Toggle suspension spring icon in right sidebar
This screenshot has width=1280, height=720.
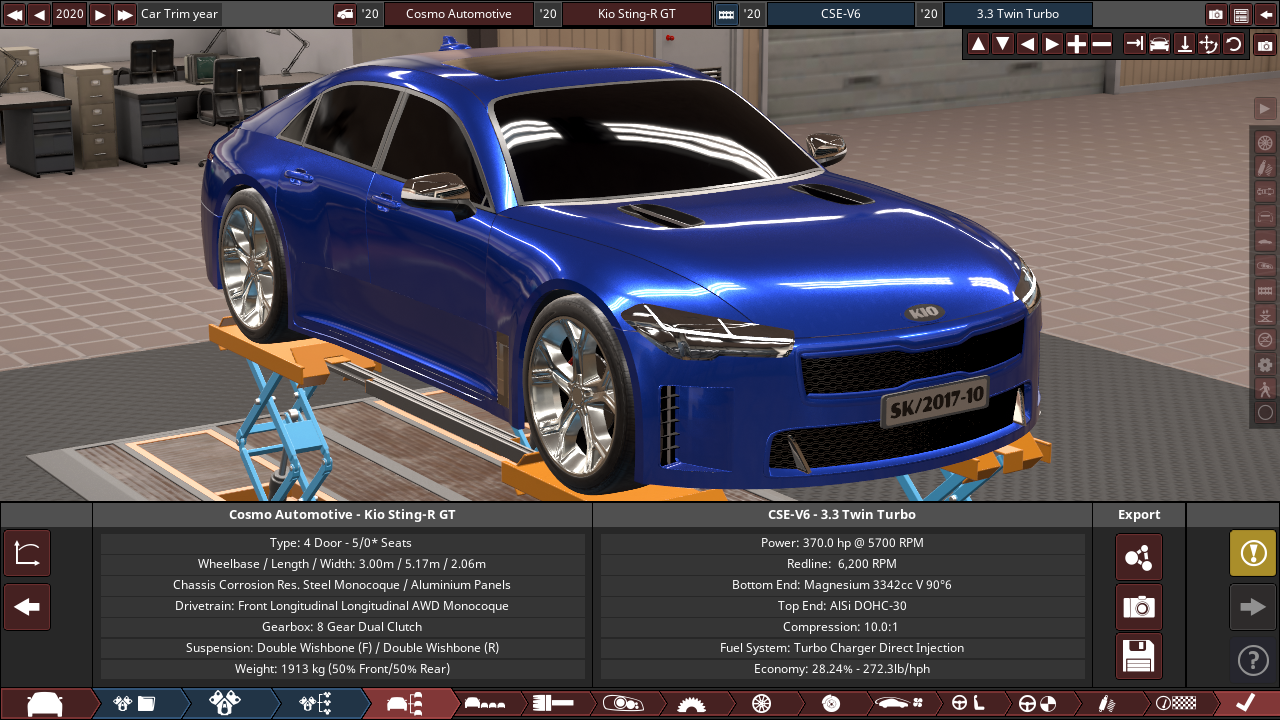click(x=1265, y=167)
